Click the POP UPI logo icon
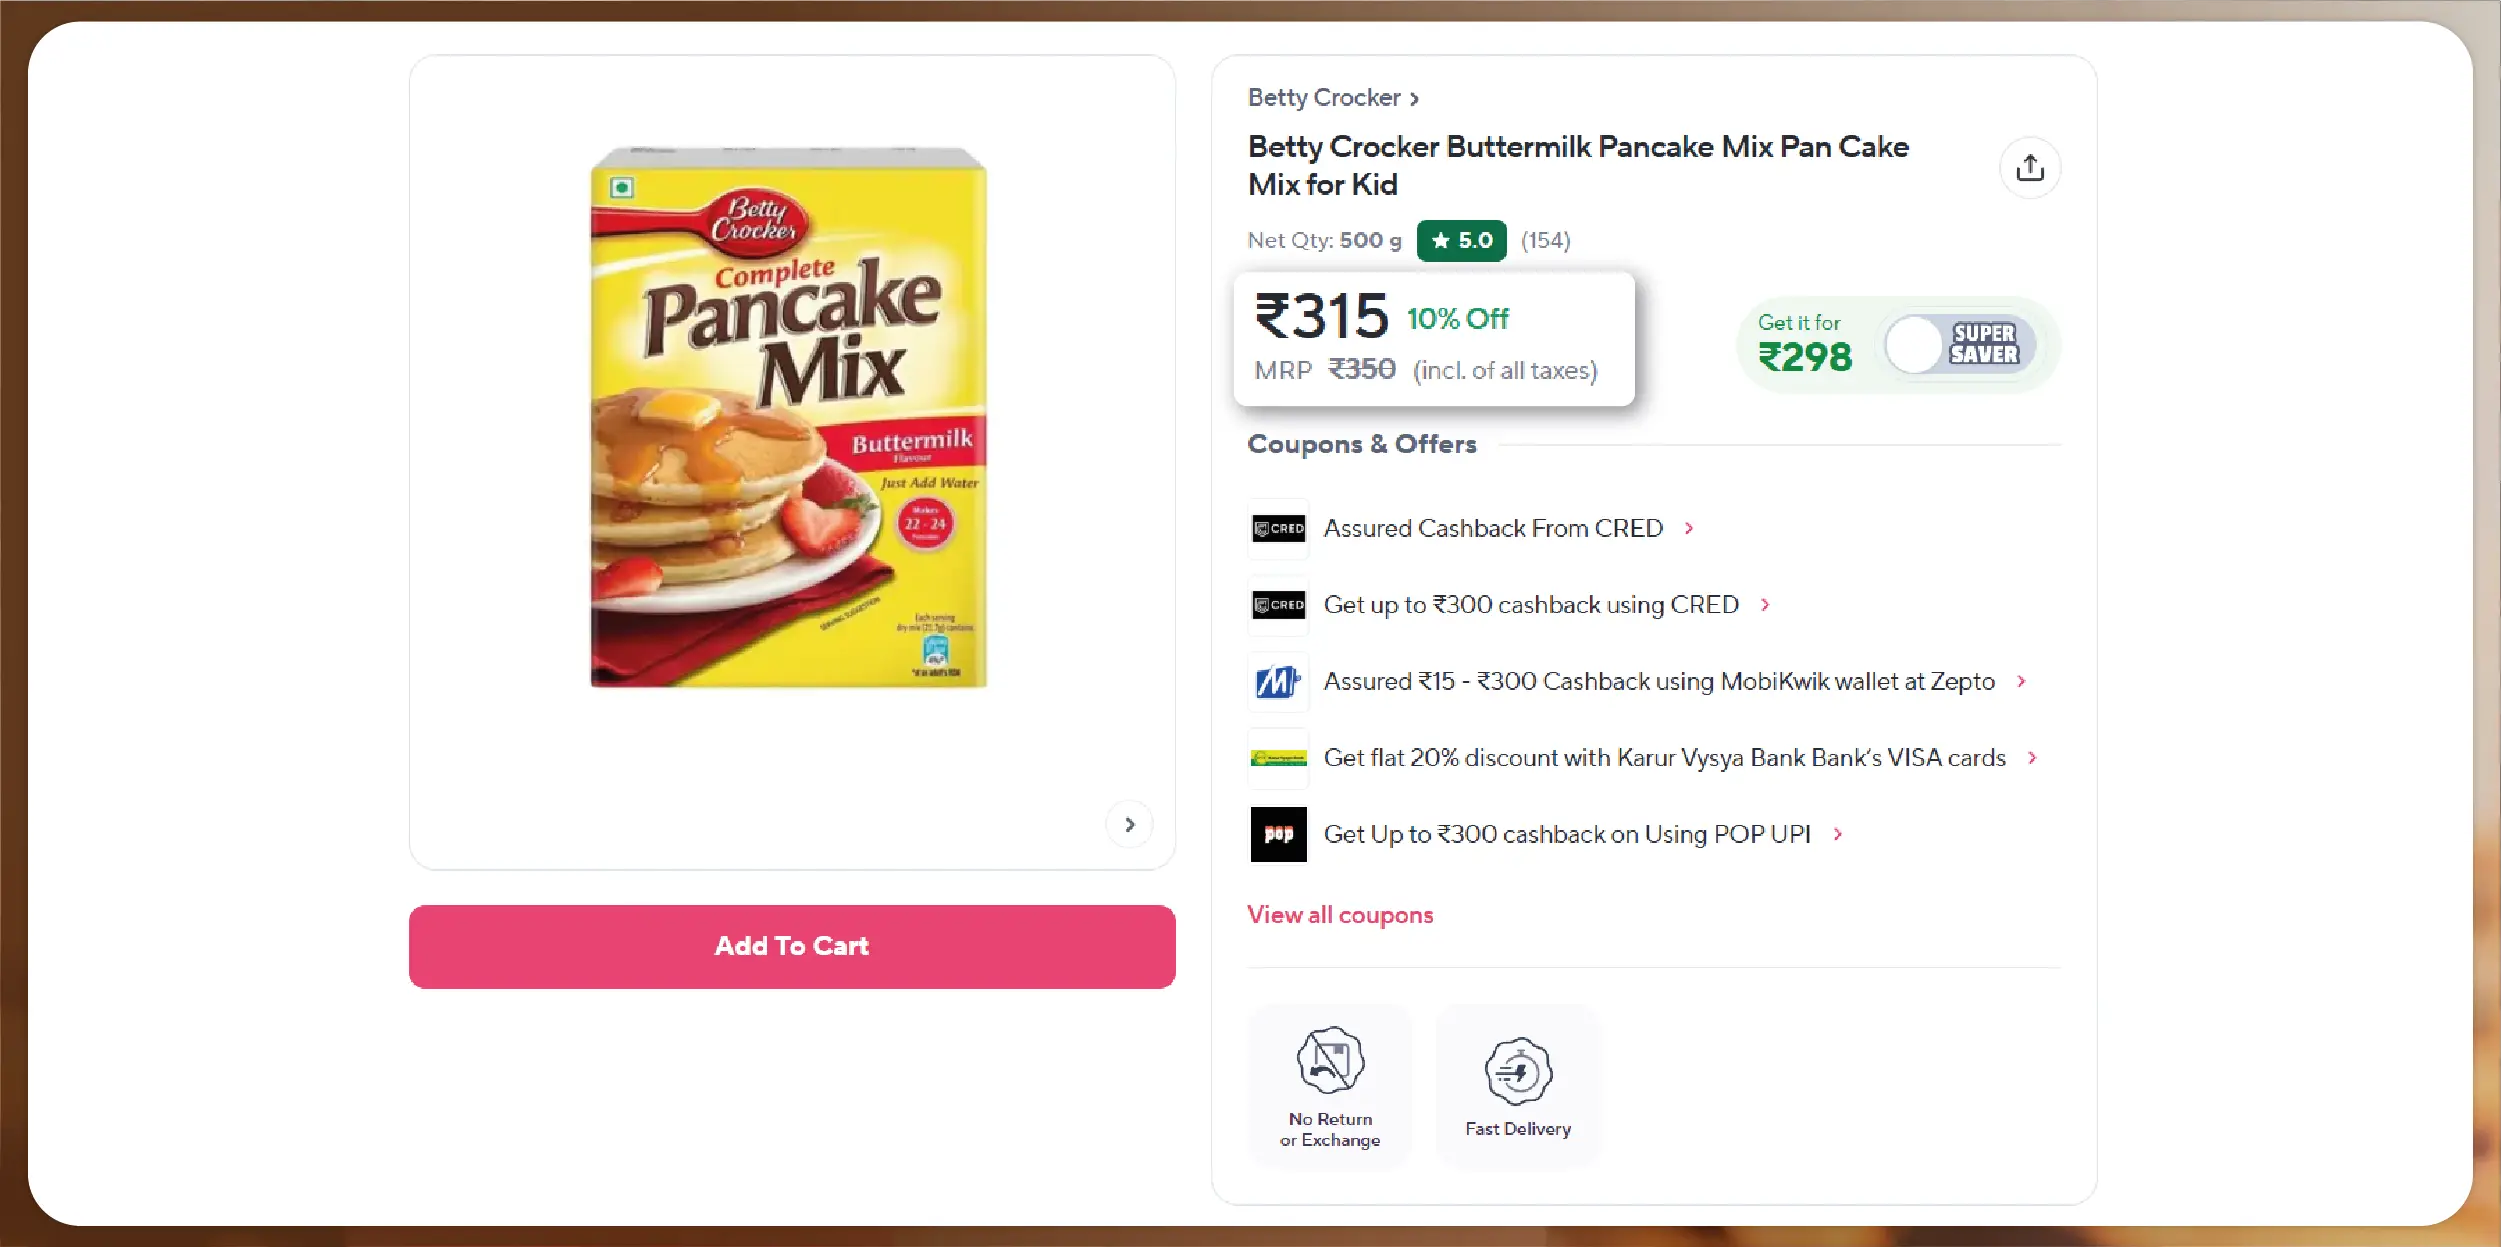This screenshot has height=1248, width=2501. 1278,834
